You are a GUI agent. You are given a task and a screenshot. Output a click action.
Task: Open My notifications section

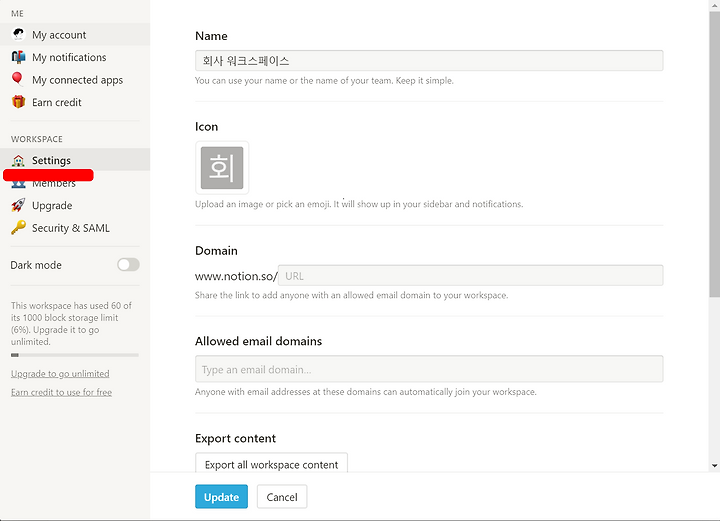pyautogui.click(x=75, y=57)
